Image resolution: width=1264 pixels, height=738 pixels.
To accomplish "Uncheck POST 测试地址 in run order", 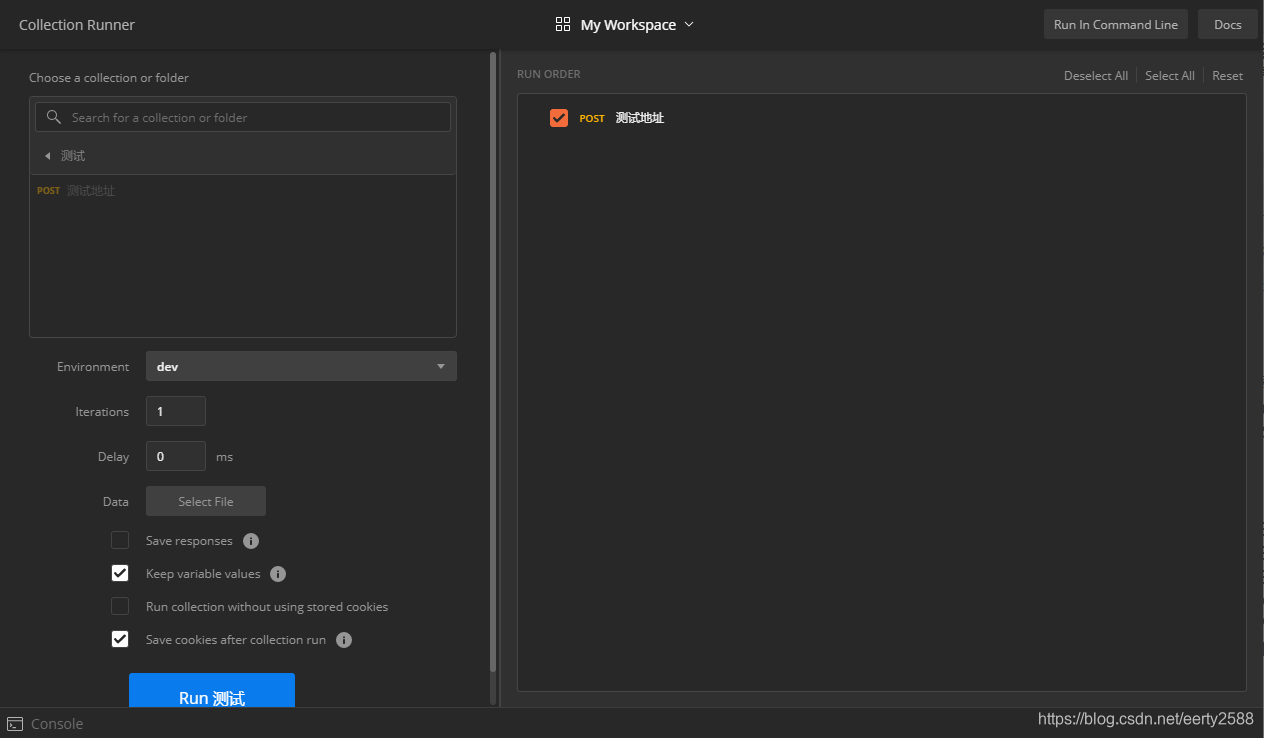I will coord(559,118).
